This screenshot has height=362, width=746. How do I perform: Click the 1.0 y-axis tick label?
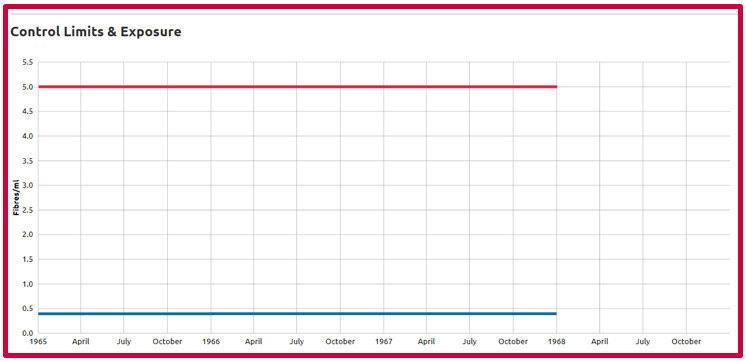pyautogui.click(x=27, y=284)
